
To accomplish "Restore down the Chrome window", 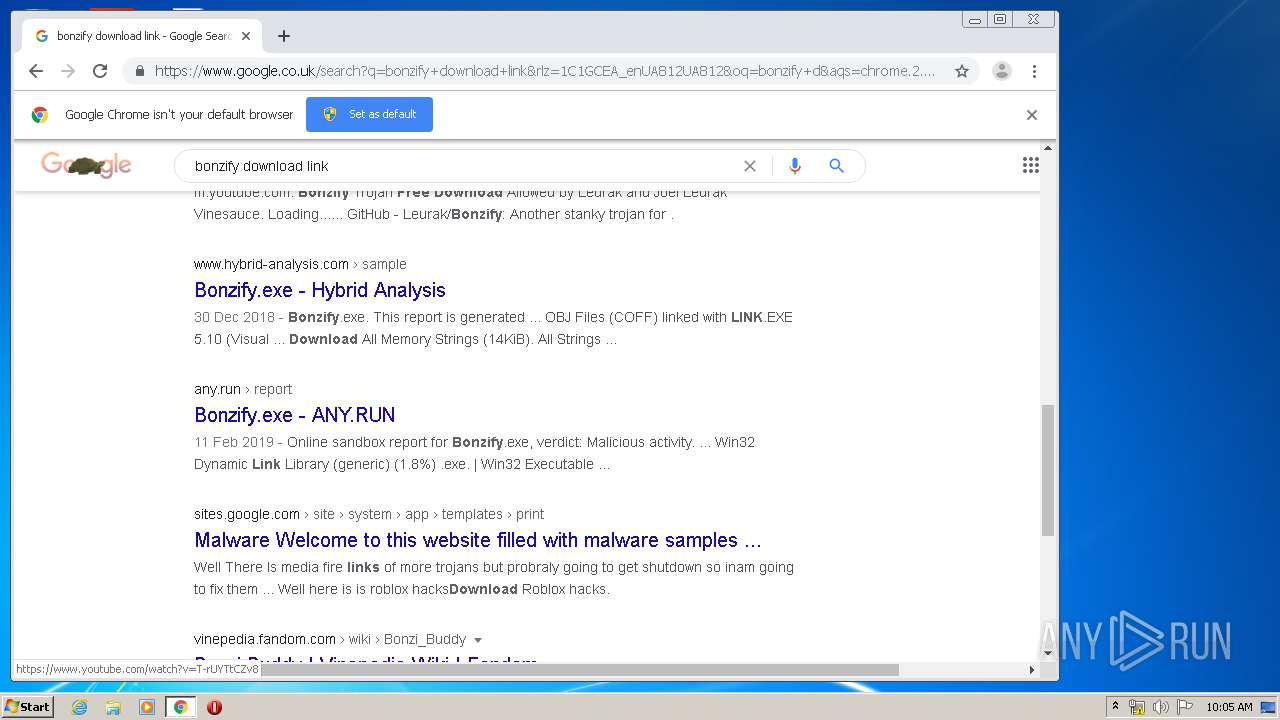I will click(x=999, y=19).
